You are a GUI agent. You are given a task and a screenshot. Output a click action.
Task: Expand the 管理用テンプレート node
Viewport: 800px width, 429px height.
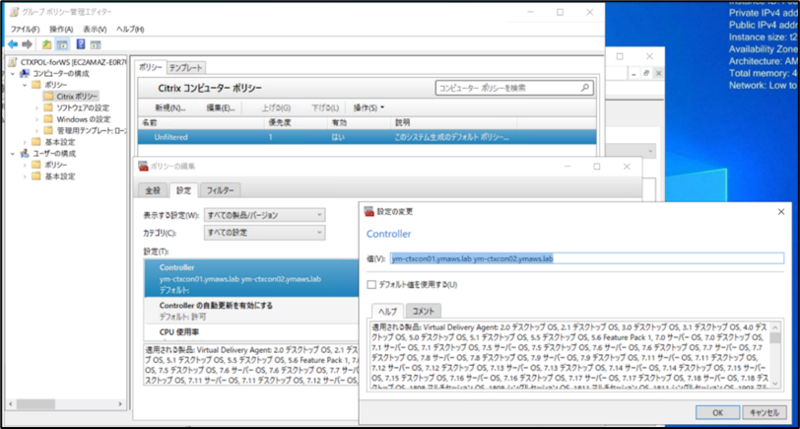(37, 131)
